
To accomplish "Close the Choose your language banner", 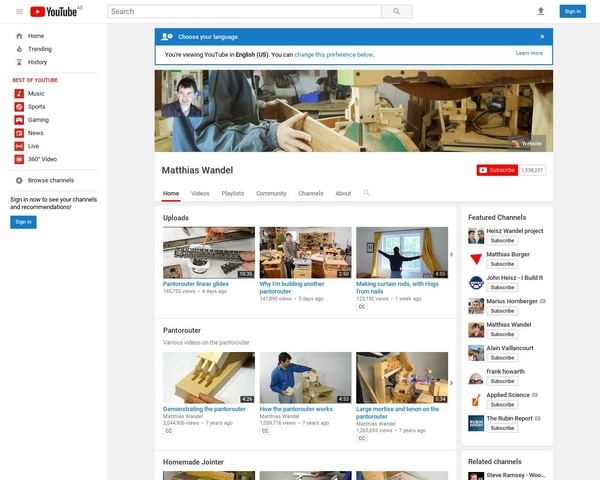I will coord(542,37).
